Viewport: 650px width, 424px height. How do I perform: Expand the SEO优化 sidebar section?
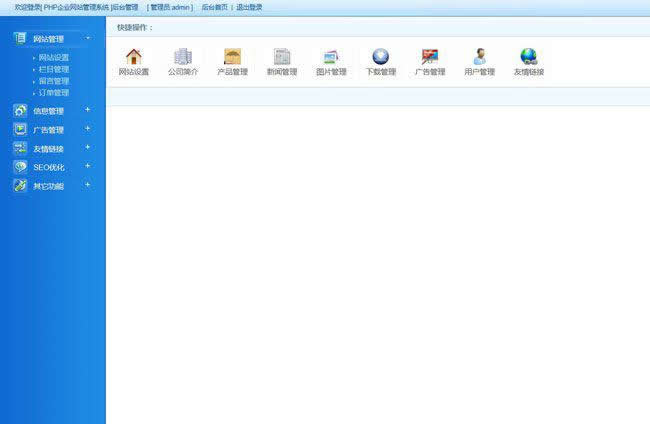point(88,166)
